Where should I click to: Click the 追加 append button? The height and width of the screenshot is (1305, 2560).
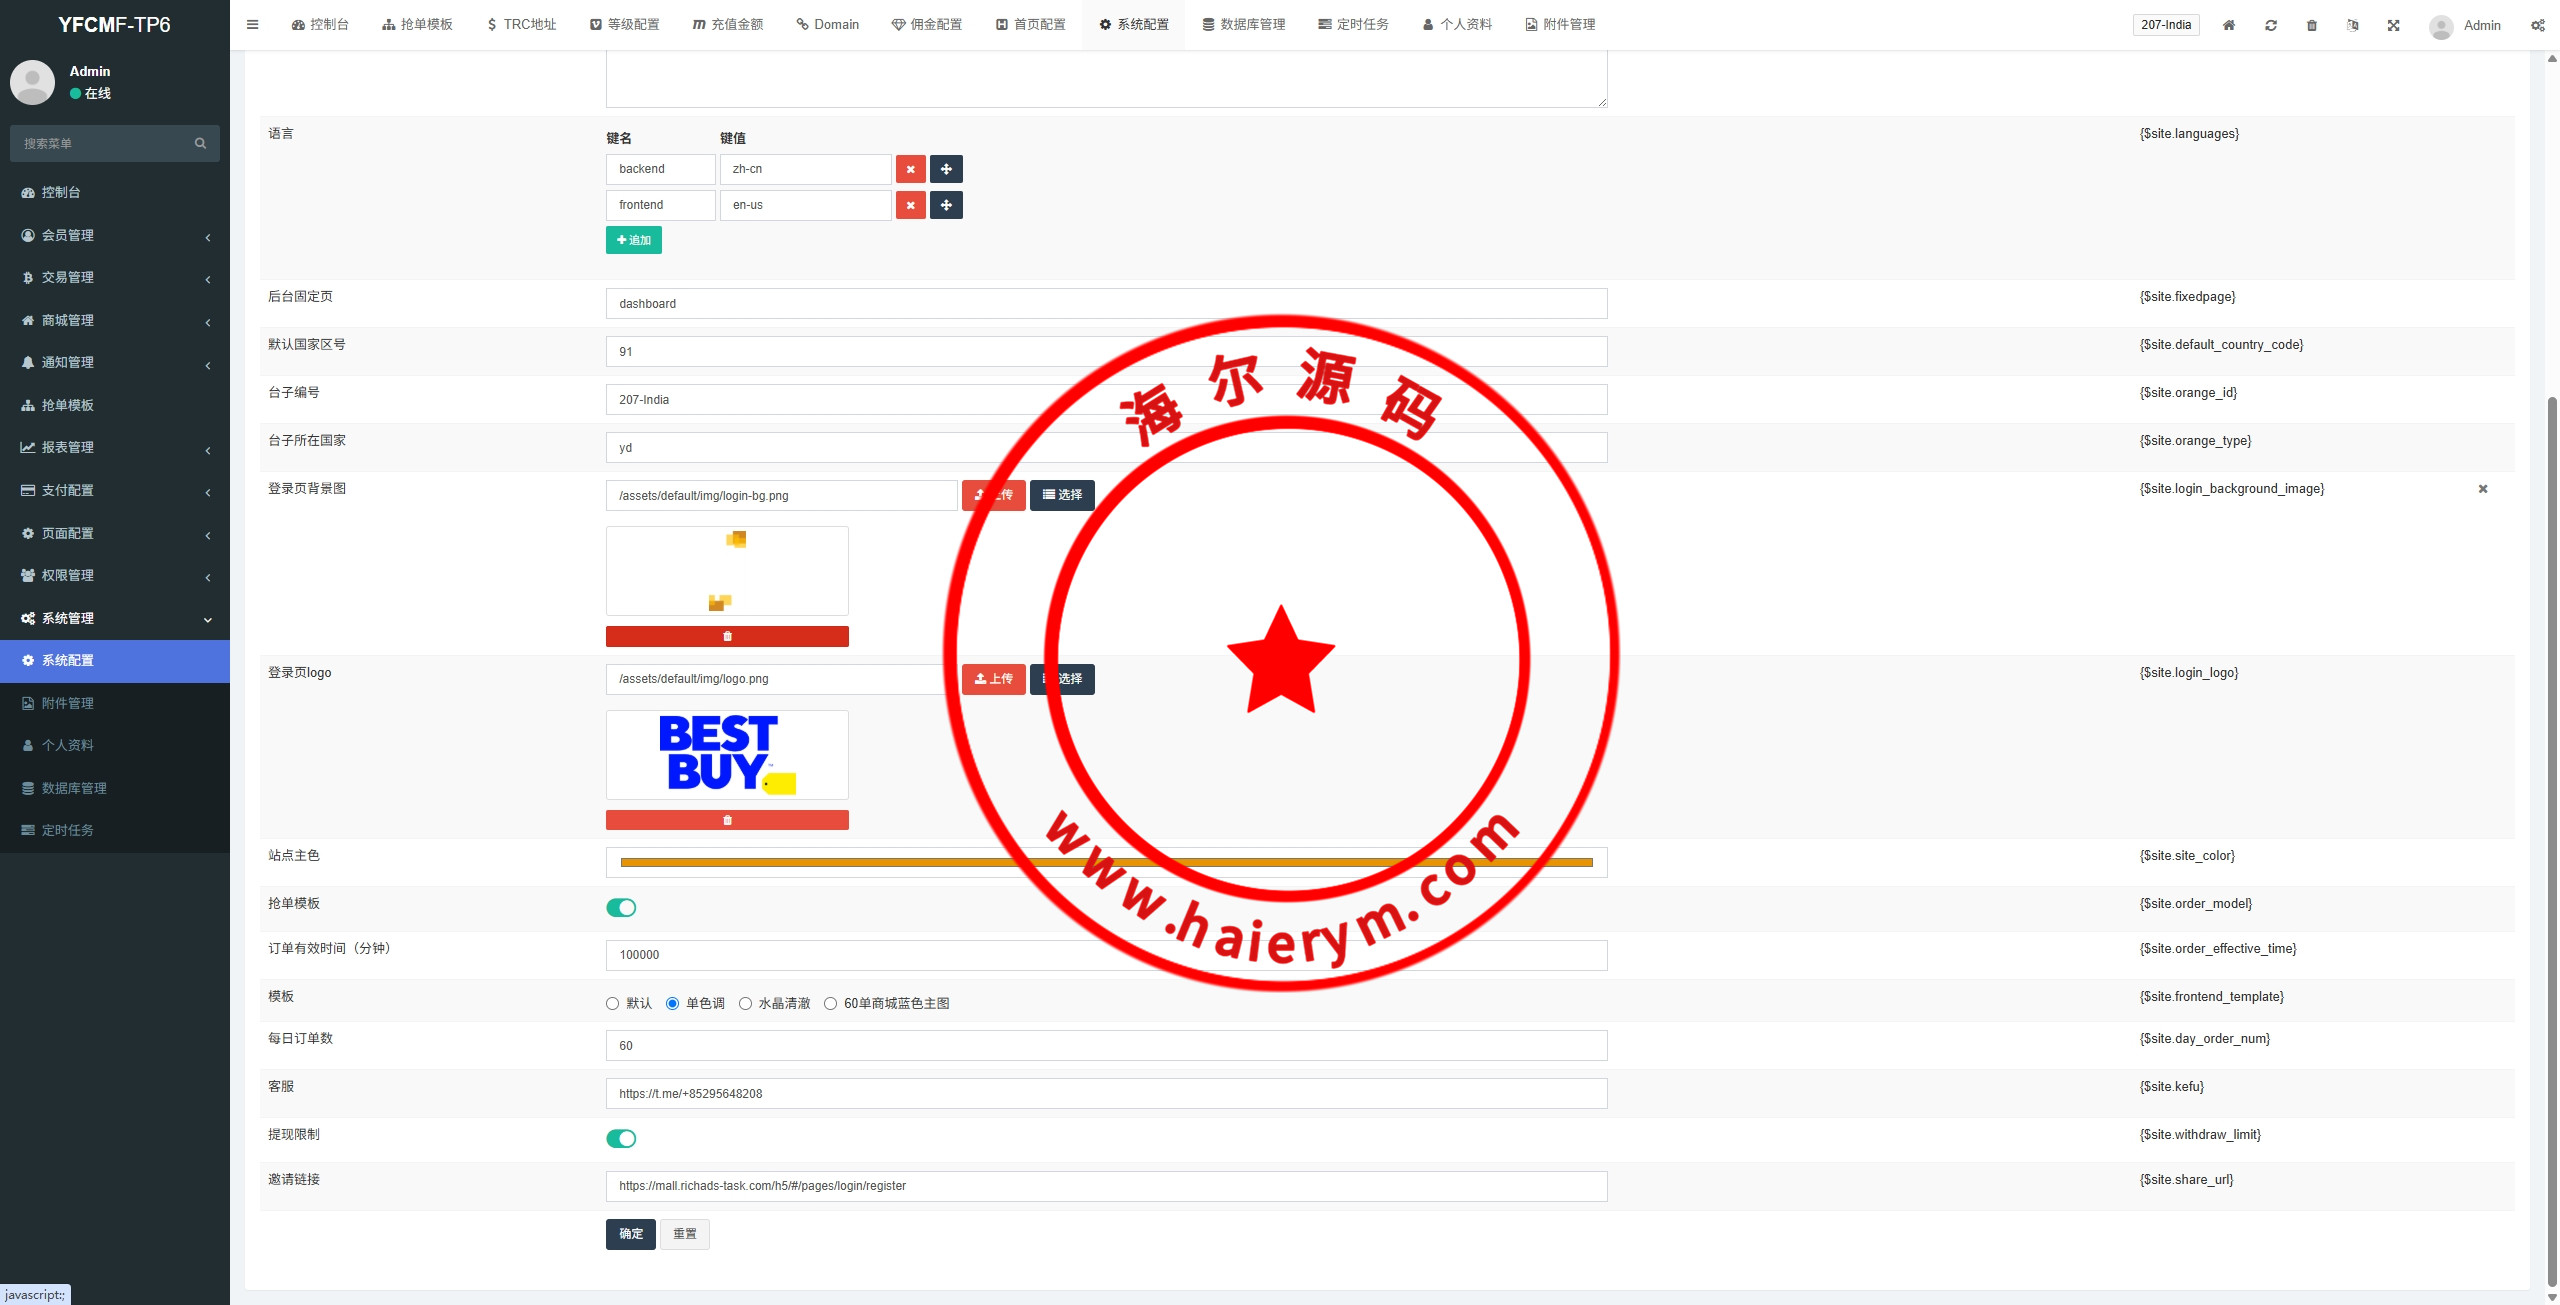point(633,240)
